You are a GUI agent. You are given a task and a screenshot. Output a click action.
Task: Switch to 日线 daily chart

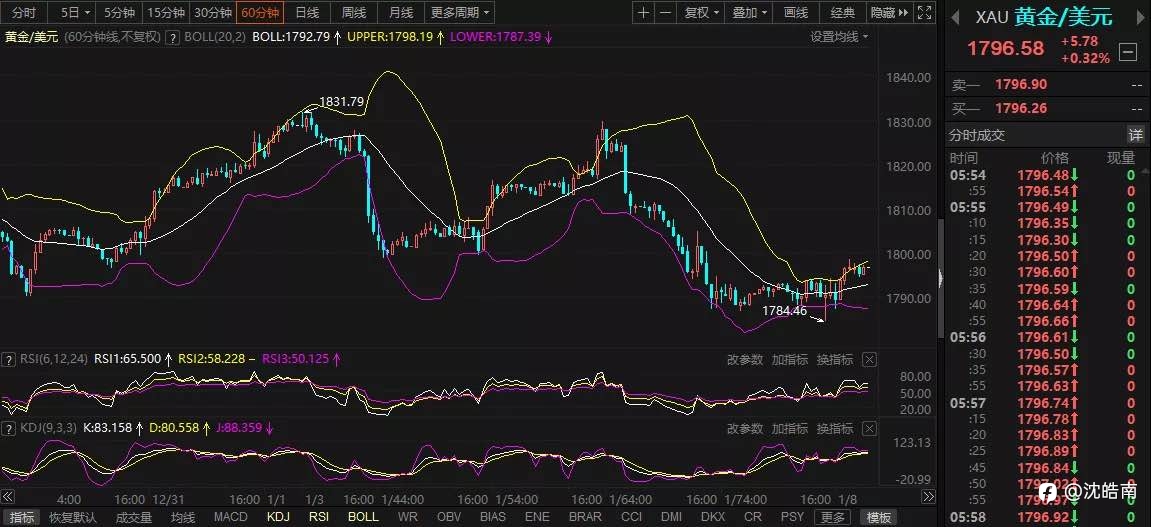(x=307, y=12)
